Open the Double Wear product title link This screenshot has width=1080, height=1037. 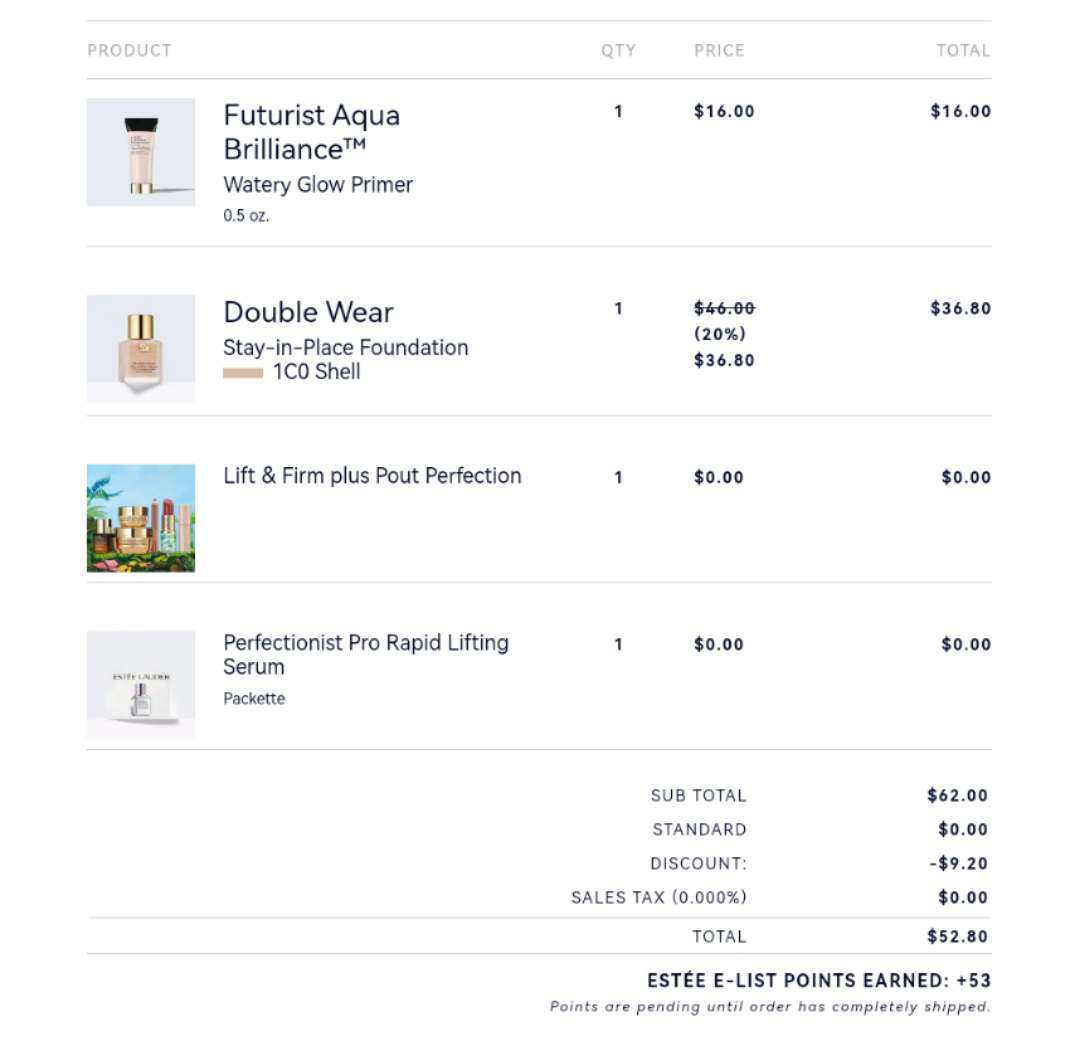[x=309, y=313]
